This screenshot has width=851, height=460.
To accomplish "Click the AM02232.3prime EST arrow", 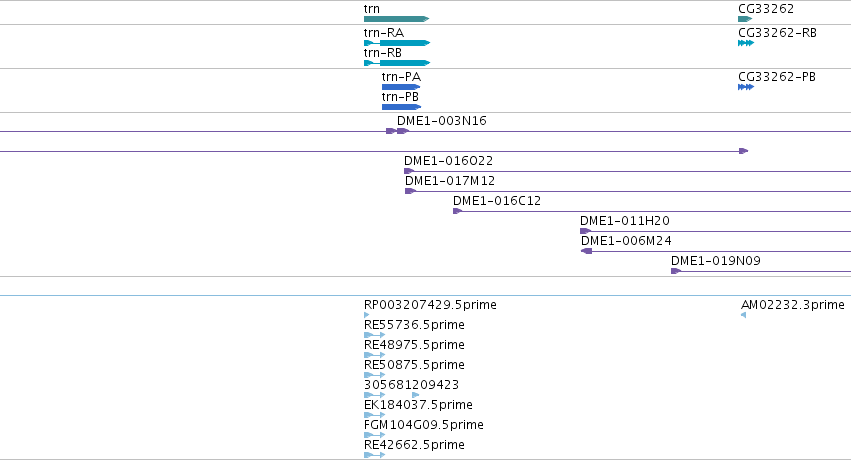I will pyautogui.click(x=744, y=315).
